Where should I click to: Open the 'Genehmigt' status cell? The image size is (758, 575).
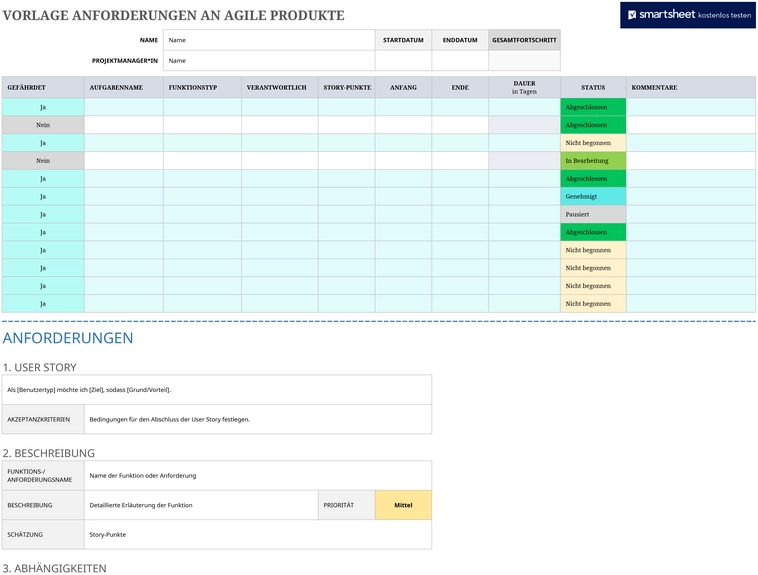pyautogui.click(x=593, y=196)
